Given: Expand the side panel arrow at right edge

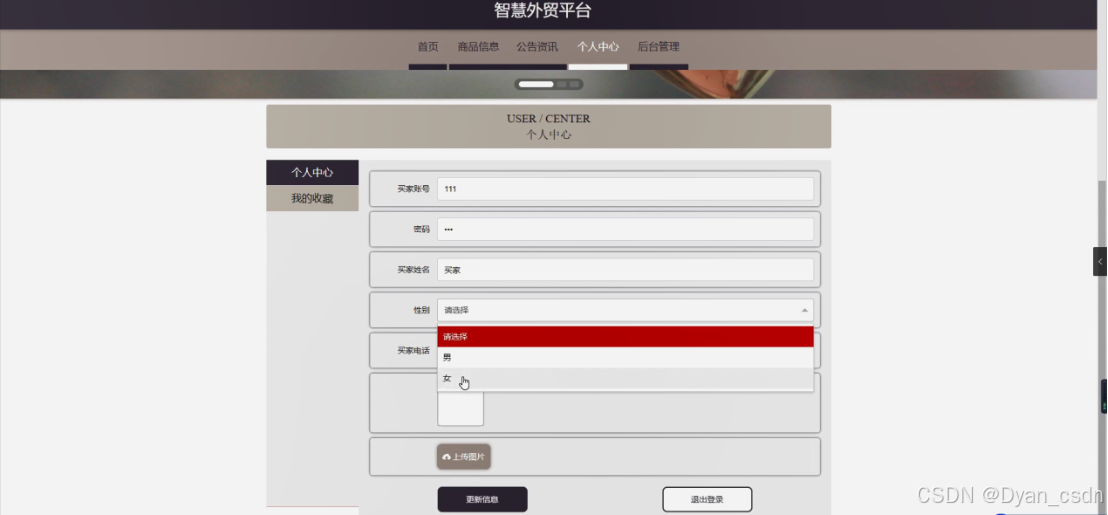Looking at the screenshot, I should [1100, 261].
